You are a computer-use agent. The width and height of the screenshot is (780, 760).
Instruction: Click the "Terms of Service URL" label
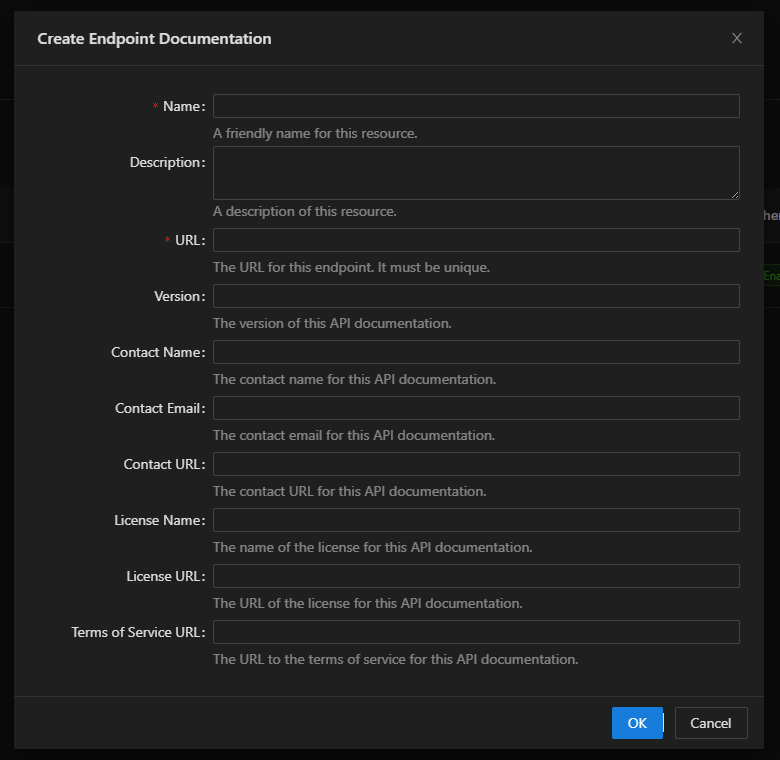click(x=137, y=632)
